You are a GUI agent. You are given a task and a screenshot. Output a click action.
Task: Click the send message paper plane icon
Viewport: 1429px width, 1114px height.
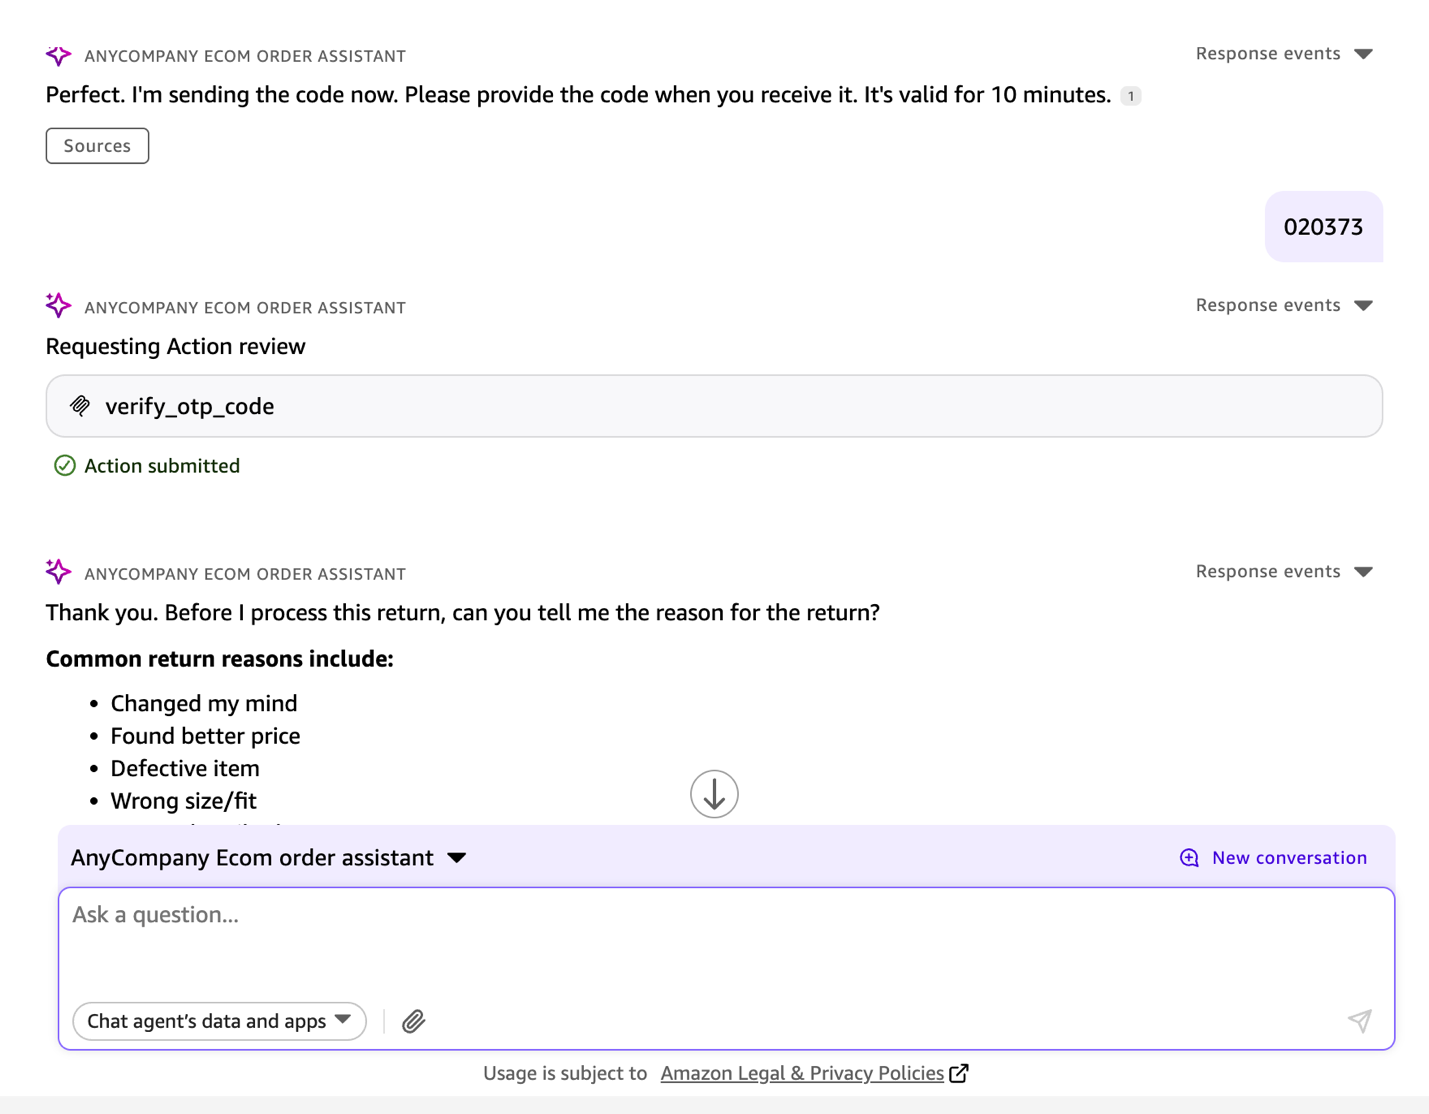[x=1359, y=1021]
